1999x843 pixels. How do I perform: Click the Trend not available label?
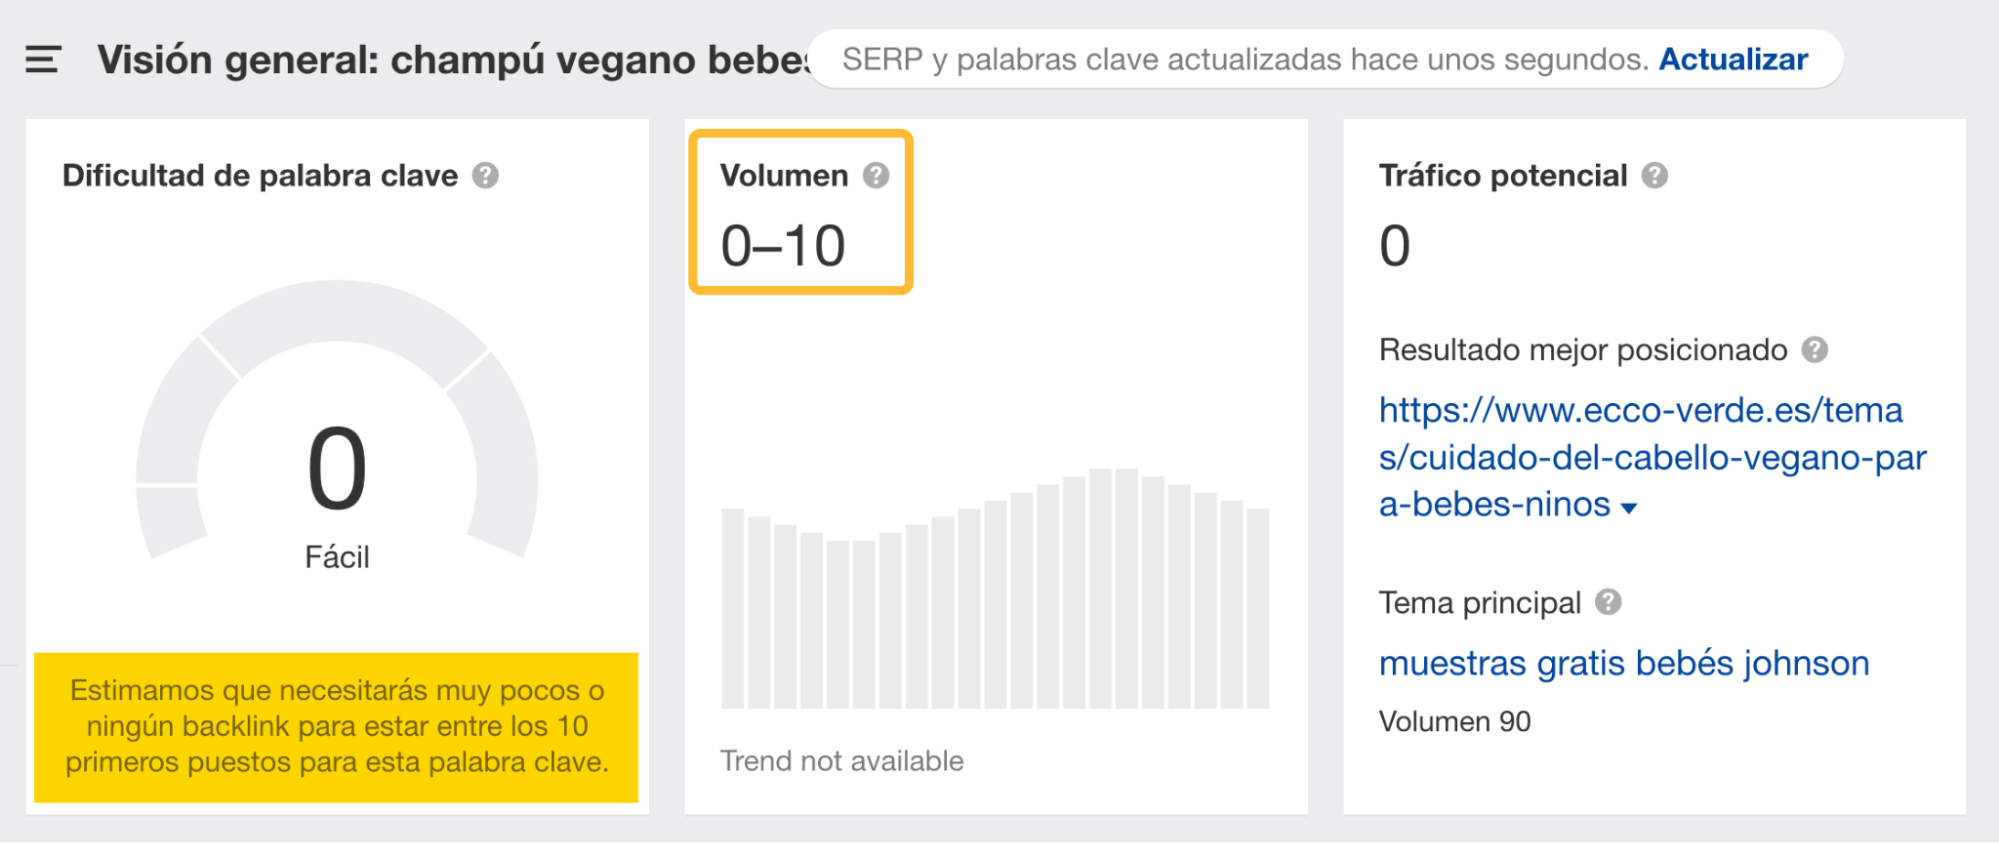point(842,760)
